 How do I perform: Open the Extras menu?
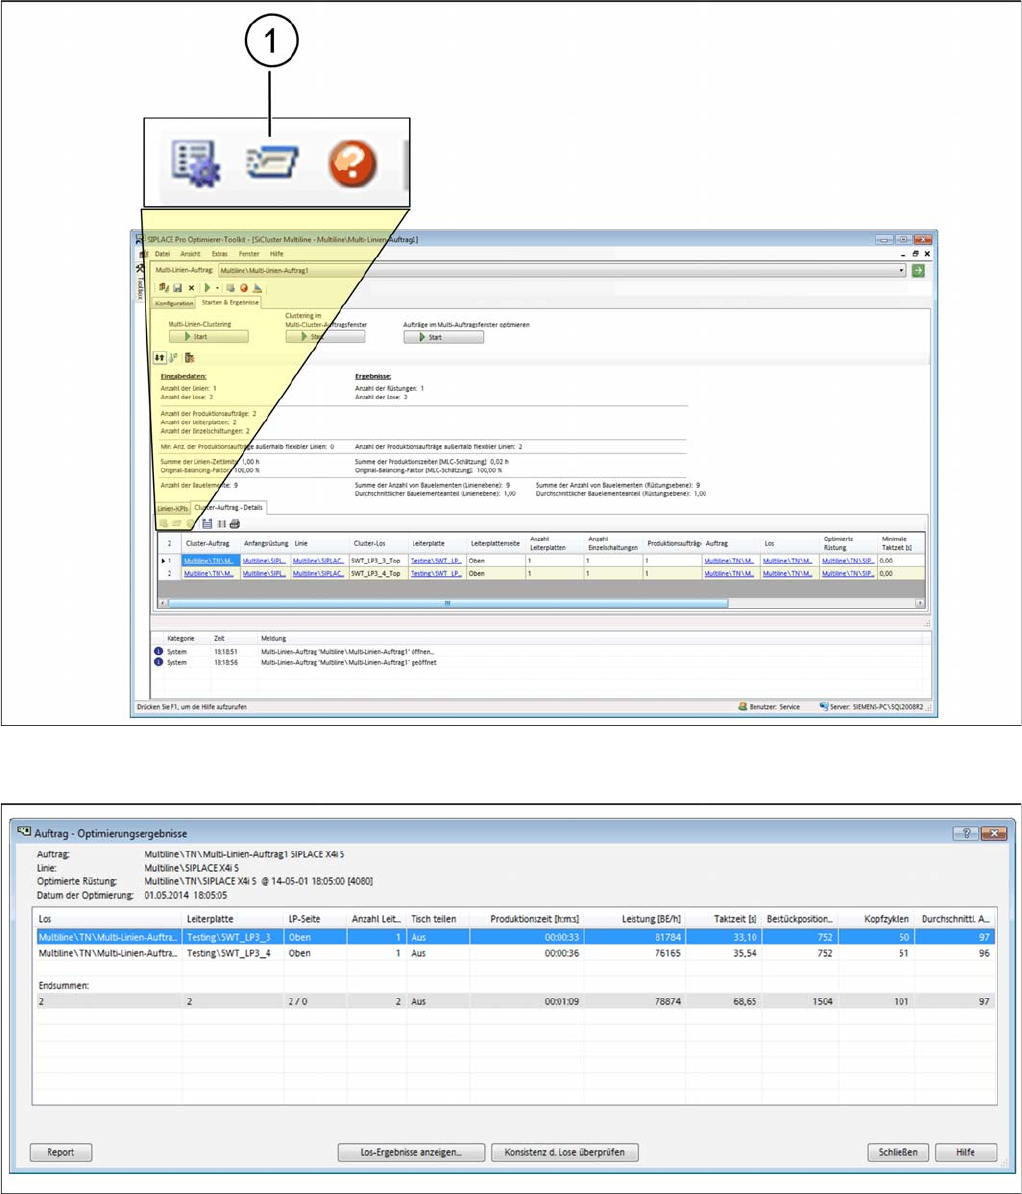coord(219,254)
